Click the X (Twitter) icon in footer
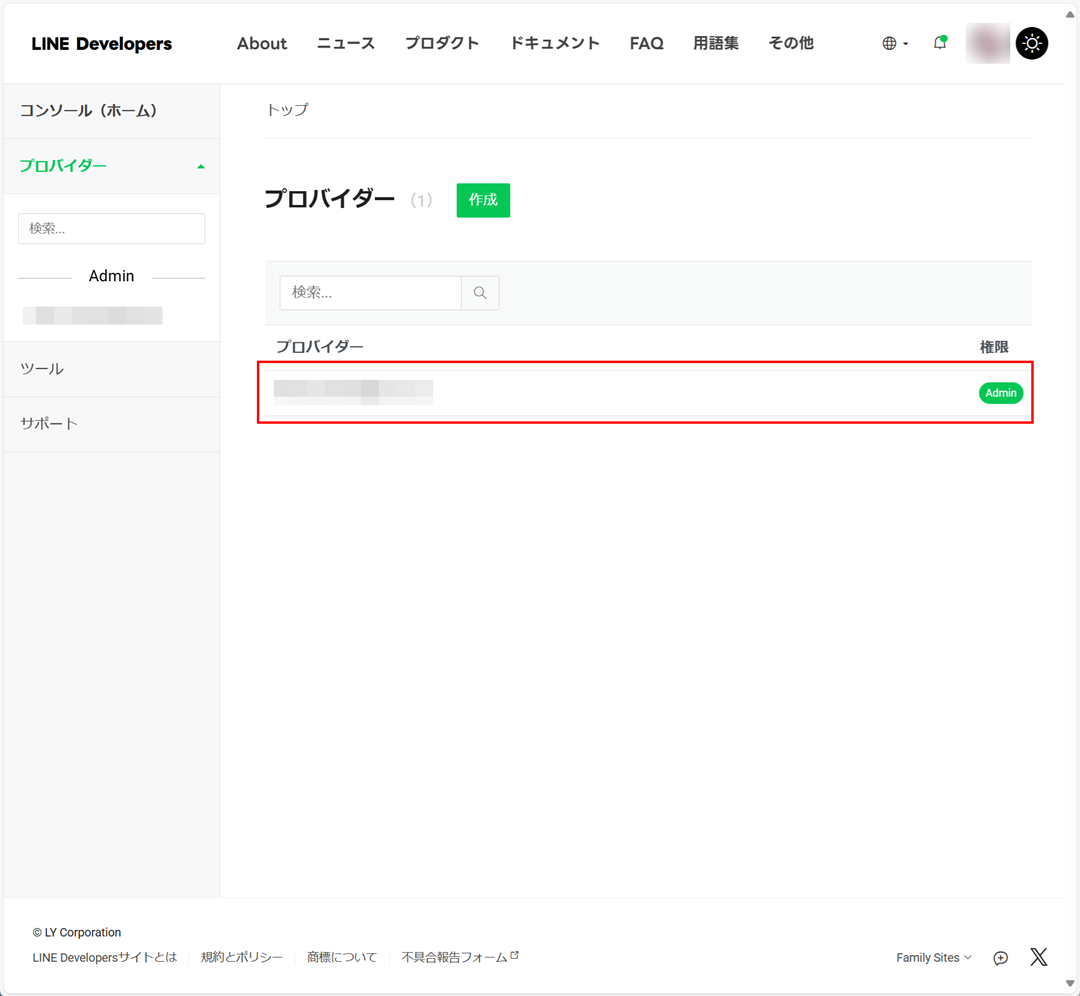Viewport: 1080px width, 996px height. pyautogui.click(x=1038, y=957)
